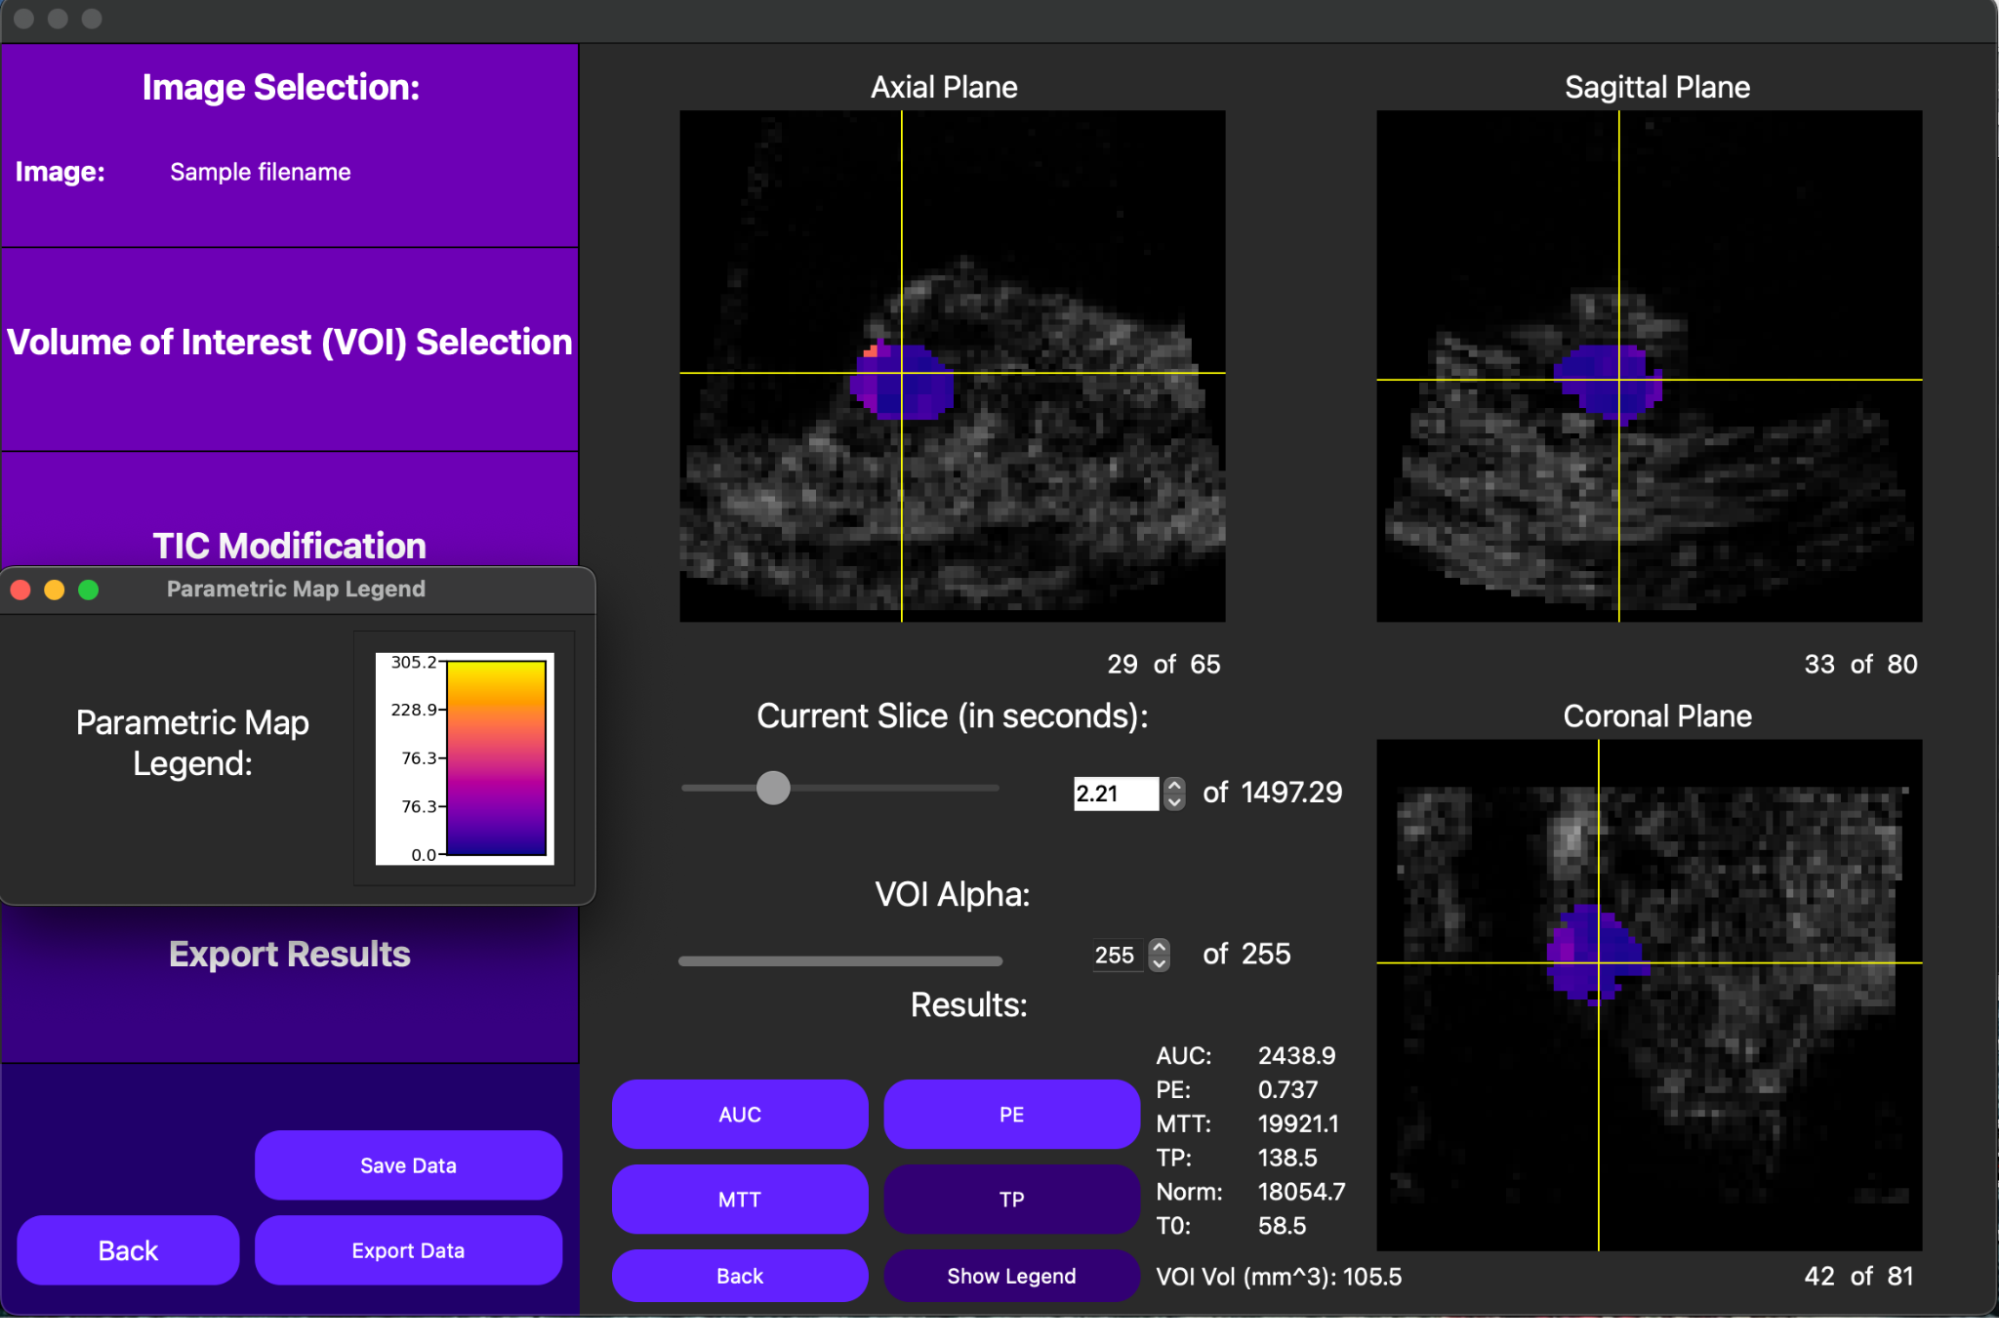Image resolution: width=1999 pixels, height=1318 pixels.
Task: Click the 228.9 legend tick label
Action: (414, 710)
